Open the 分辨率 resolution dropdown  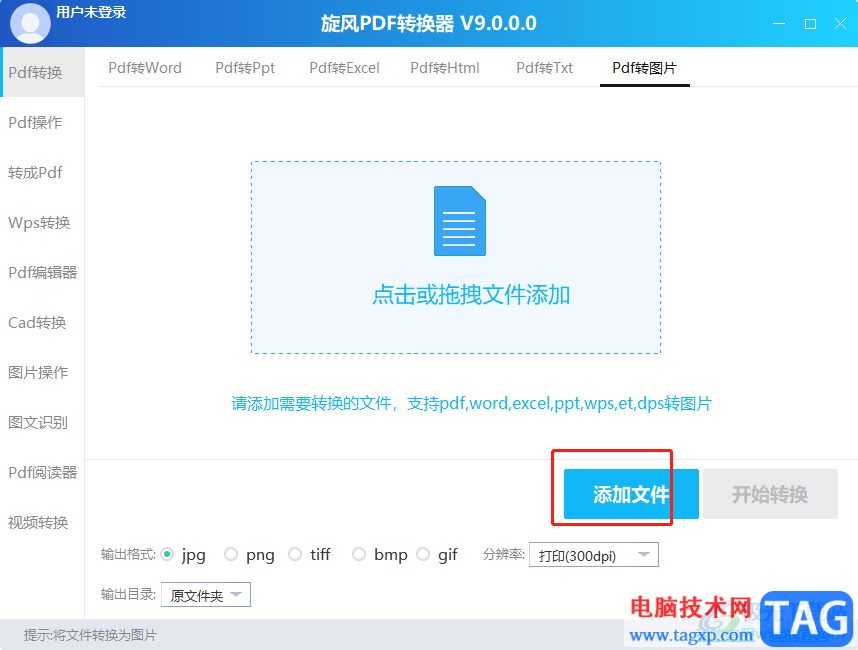[594, 555]
